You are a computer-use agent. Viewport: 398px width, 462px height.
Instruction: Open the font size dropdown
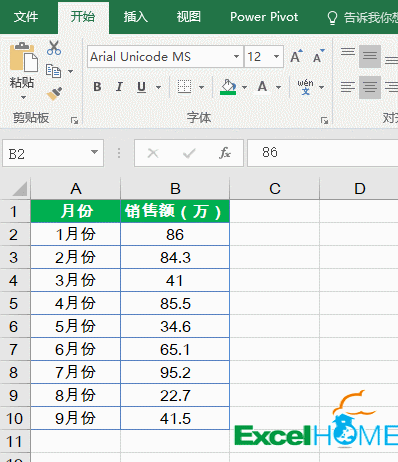[276, 56]
